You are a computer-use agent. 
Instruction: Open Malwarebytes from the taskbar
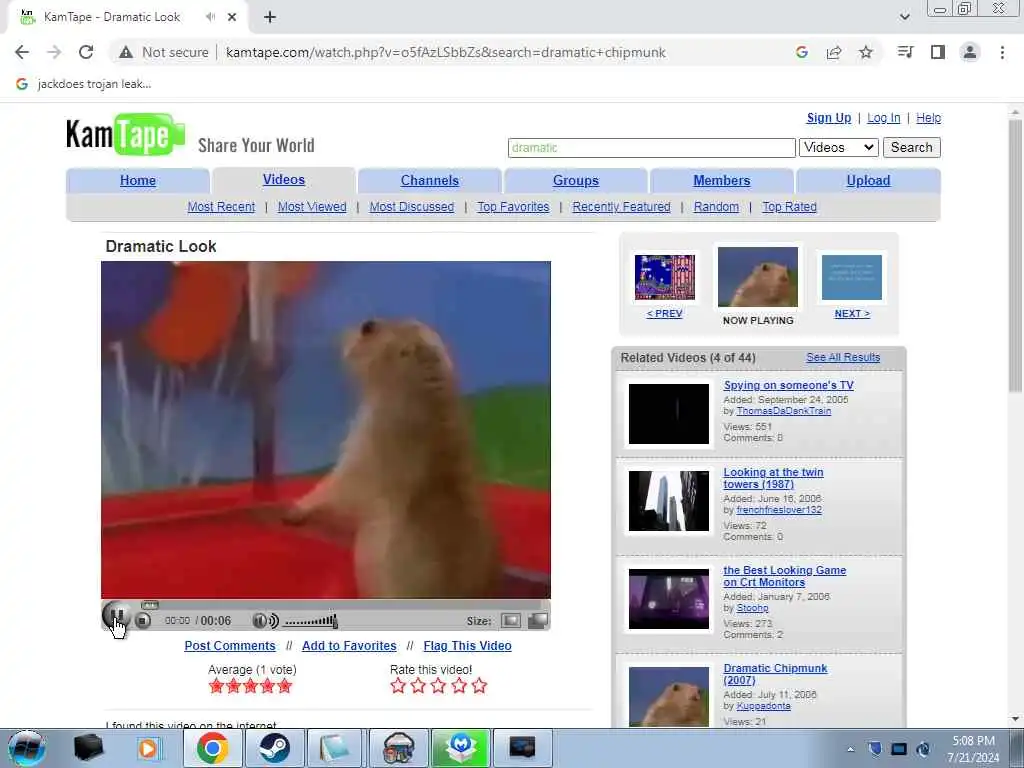(460, 748)
